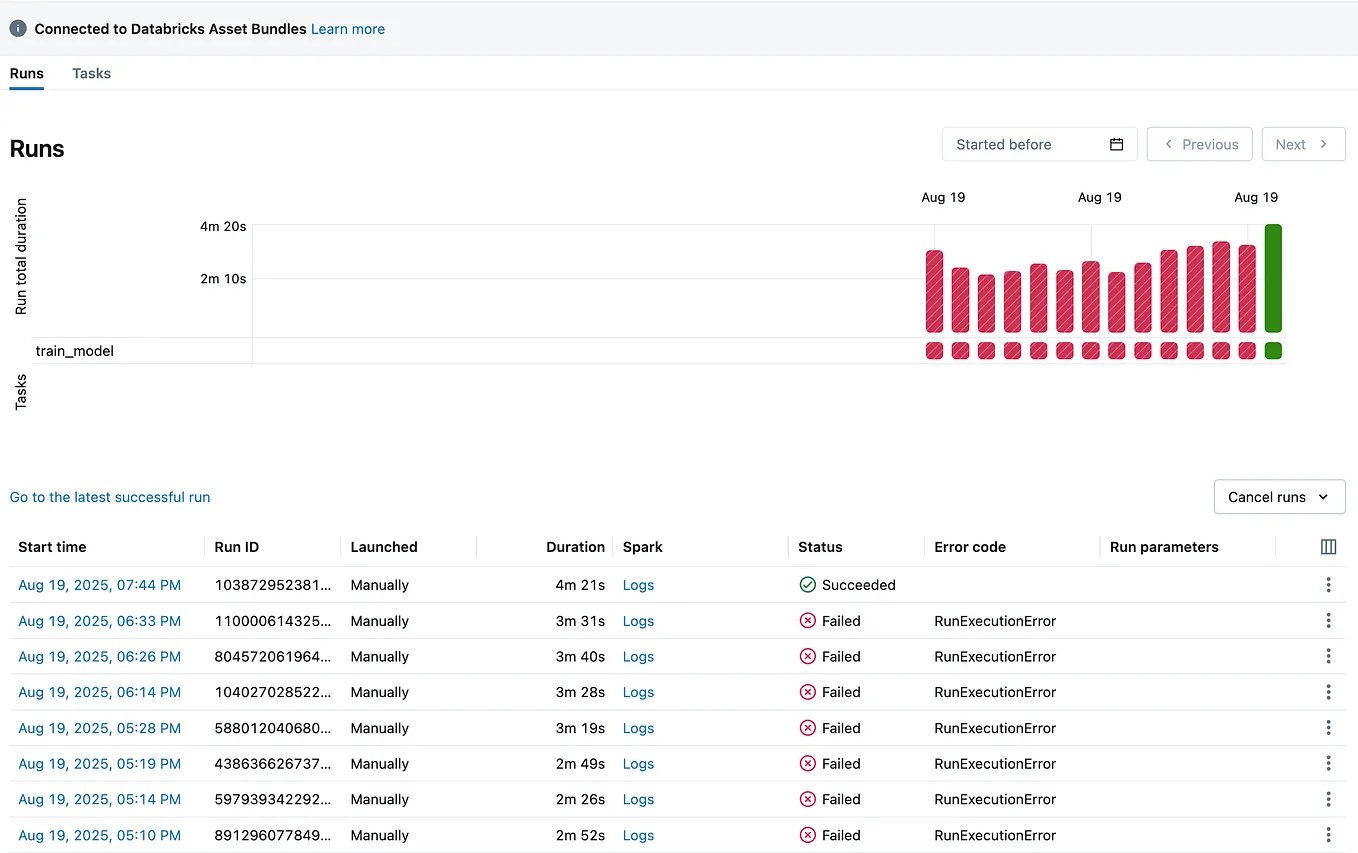Click the failed status icon on 6:33 PM run

point(808,620)
